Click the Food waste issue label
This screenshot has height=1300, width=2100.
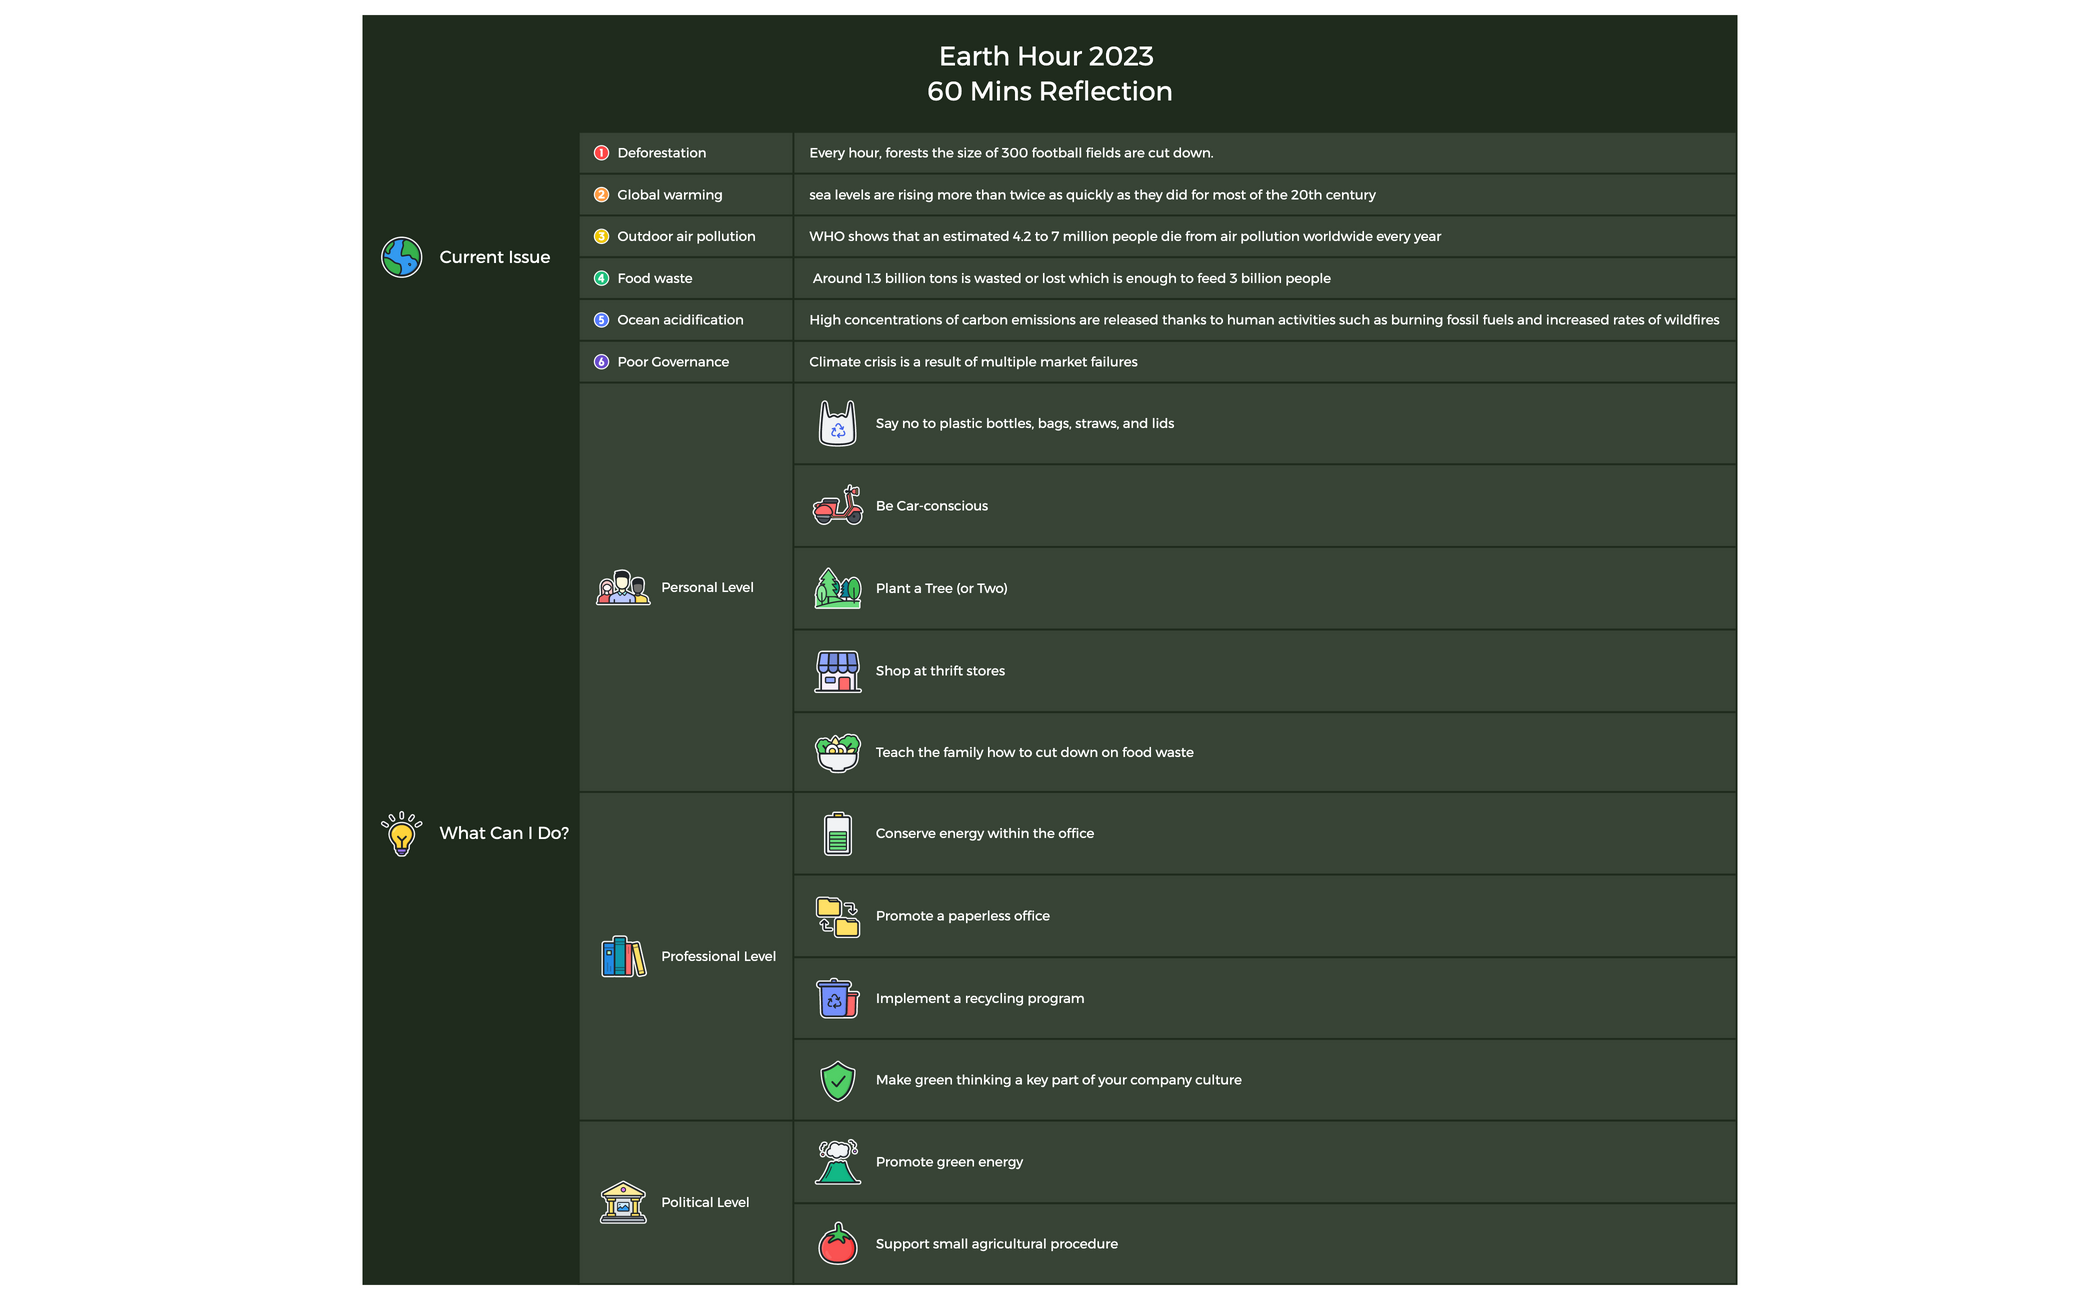(x=654, y=278)
